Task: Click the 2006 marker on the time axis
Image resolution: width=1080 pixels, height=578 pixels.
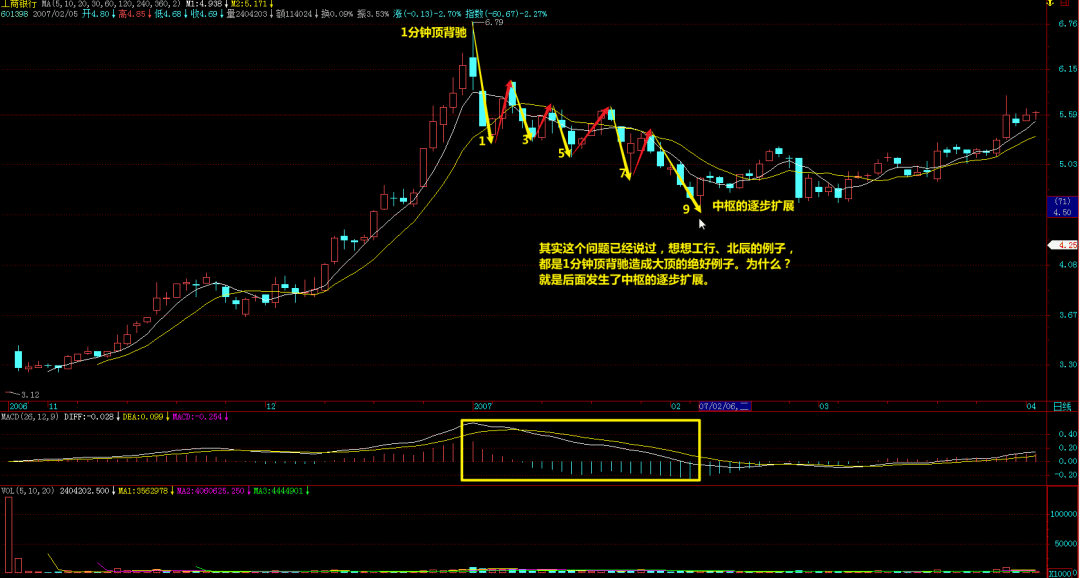Action: tap(17, 406)
